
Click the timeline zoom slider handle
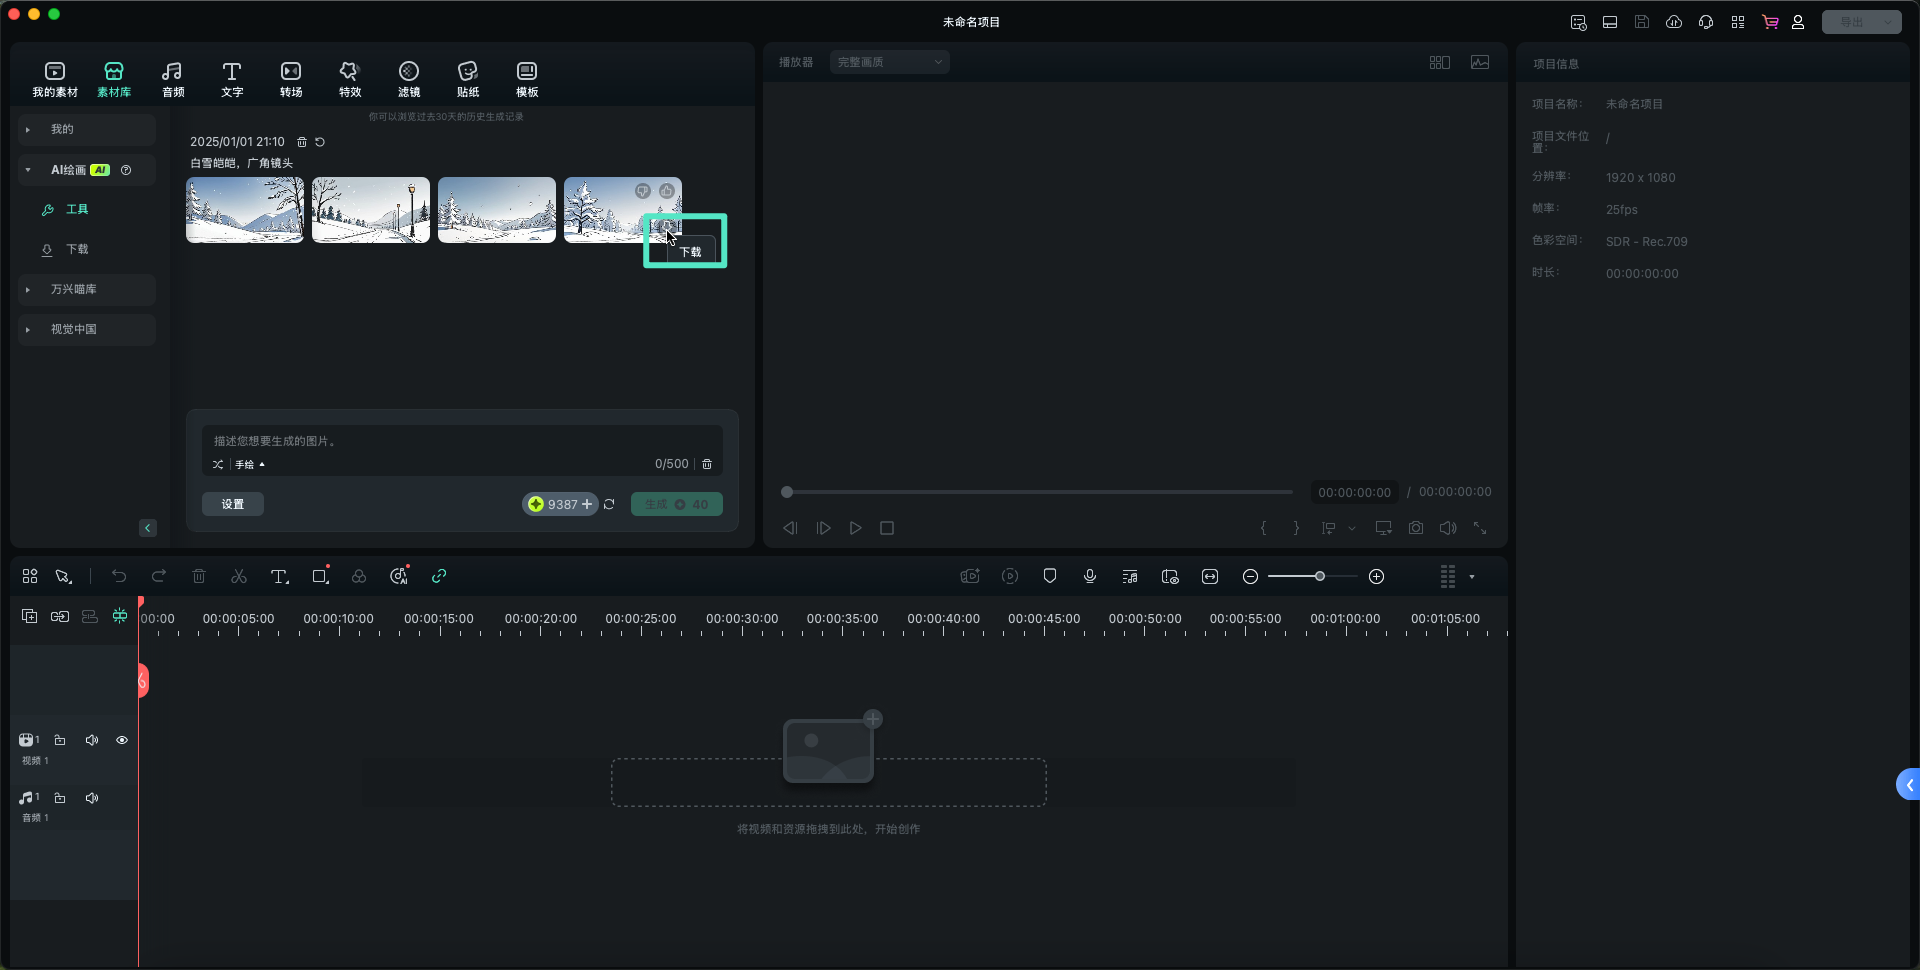click(1320, 576)
